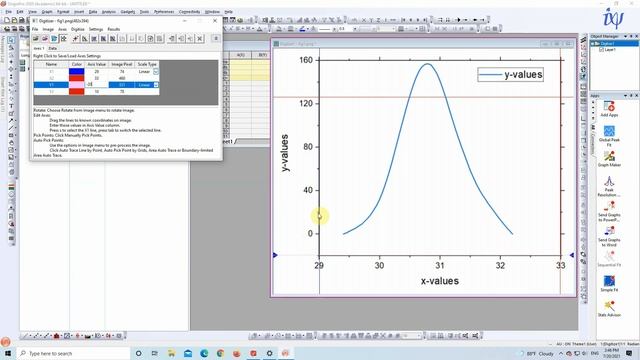Click the red Y2 color swatch
This screenshot has width=640, height=360.
[77, 91]
